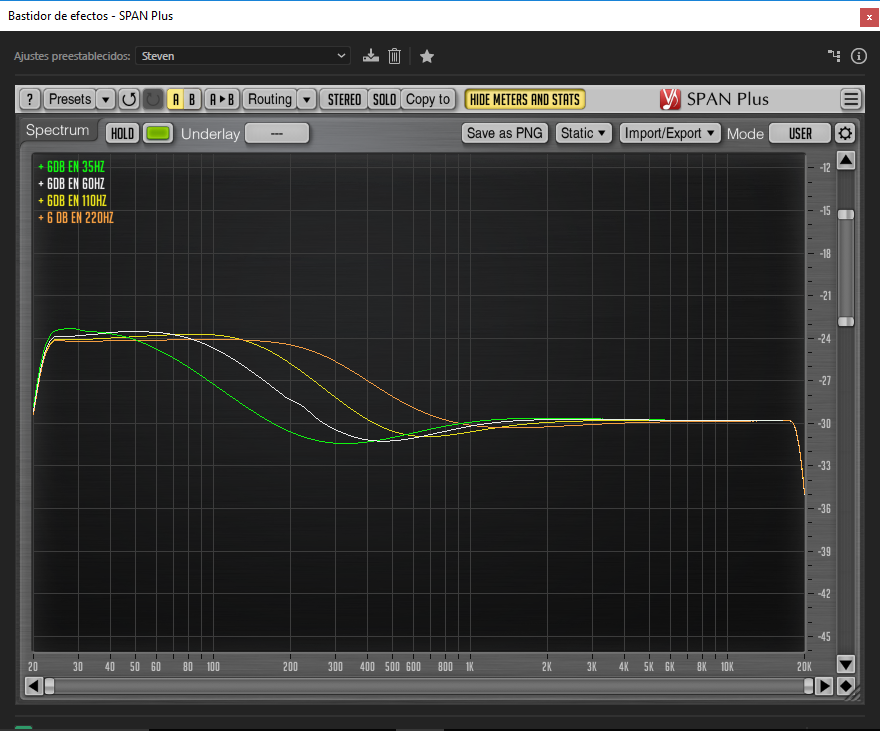The image size is (880, 731).
Task: Open the spectrum settings gear
Action: (845, 133)
